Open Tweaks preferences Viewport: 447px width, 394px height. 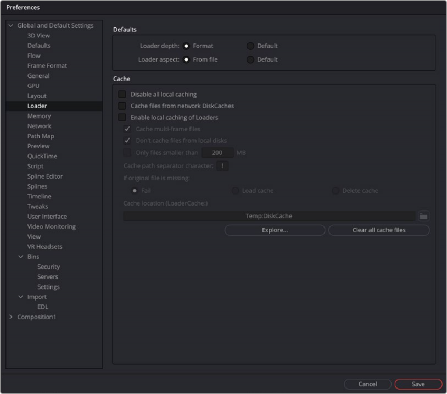[38, 206]
